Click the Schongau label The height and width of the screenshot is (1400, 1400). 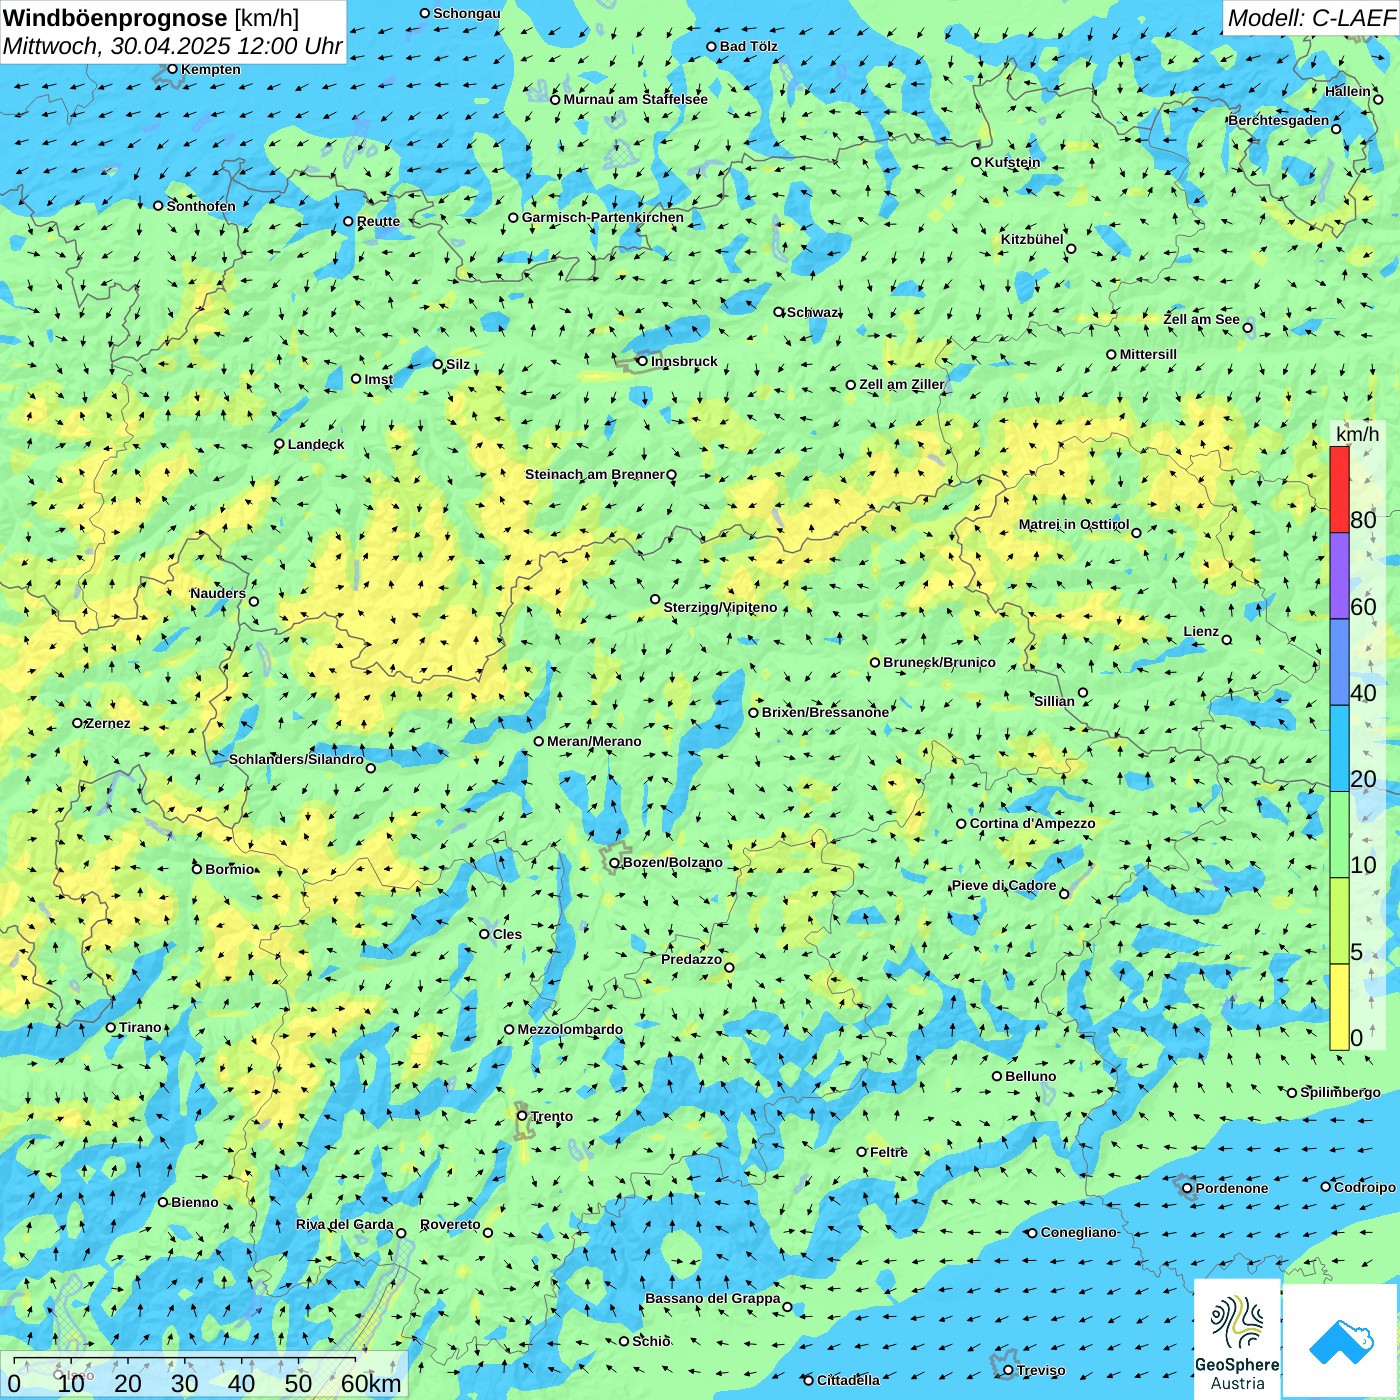(x=467, y=13)
